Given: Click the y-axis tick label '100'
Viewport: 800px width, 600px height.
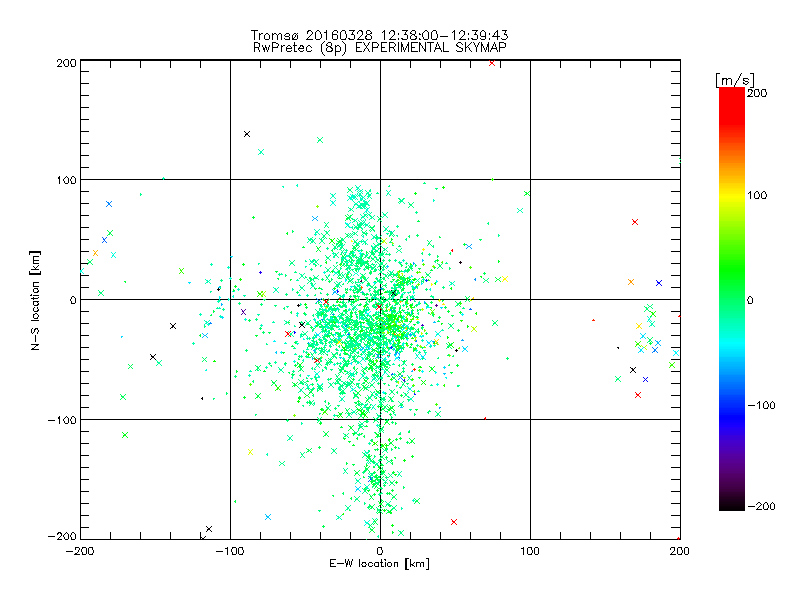Looking at the screenshot, I should point(66,180).
